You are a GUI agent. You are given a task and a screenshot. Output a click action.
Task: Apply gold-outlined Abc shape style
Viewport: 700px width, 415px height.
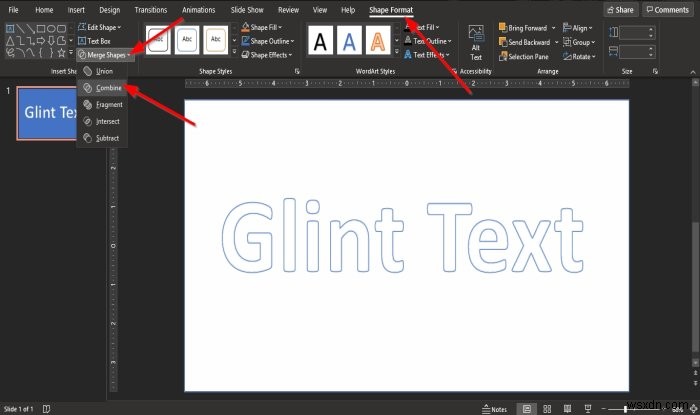pos(216,40)
